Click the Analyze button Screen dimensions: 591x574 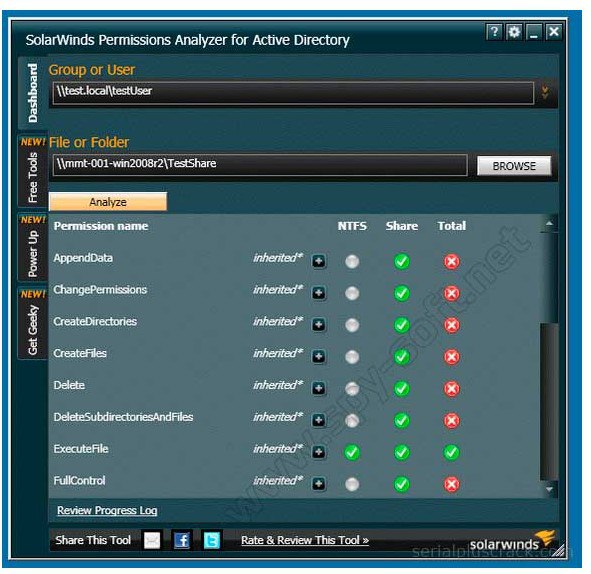point(108,202)
